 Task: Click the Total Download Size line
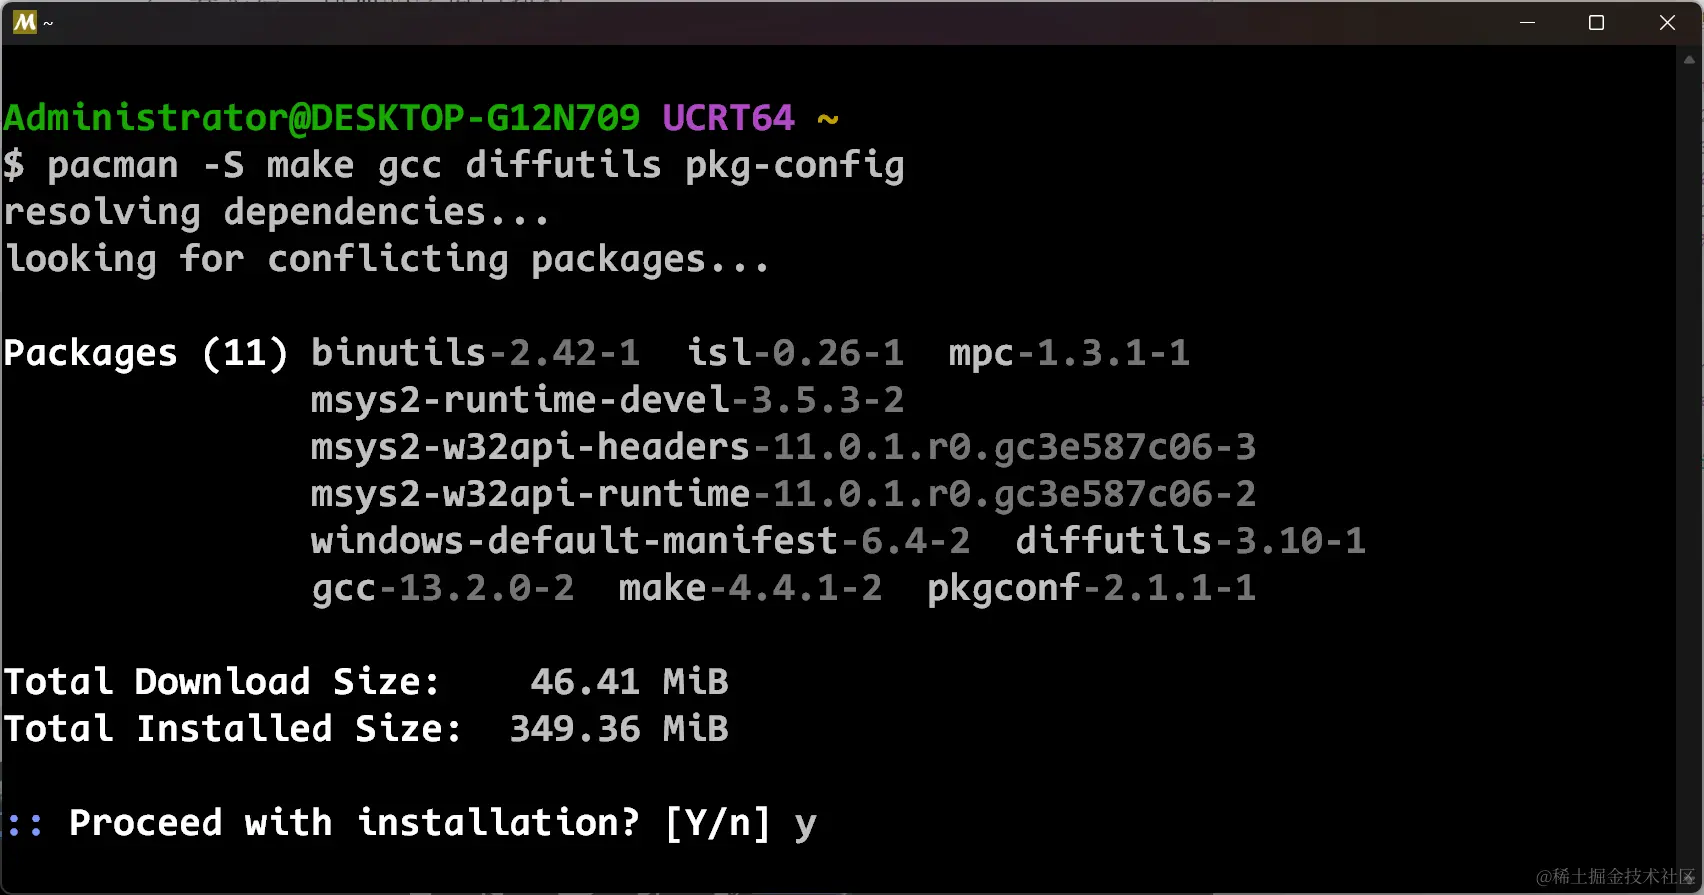click(366, 682)
